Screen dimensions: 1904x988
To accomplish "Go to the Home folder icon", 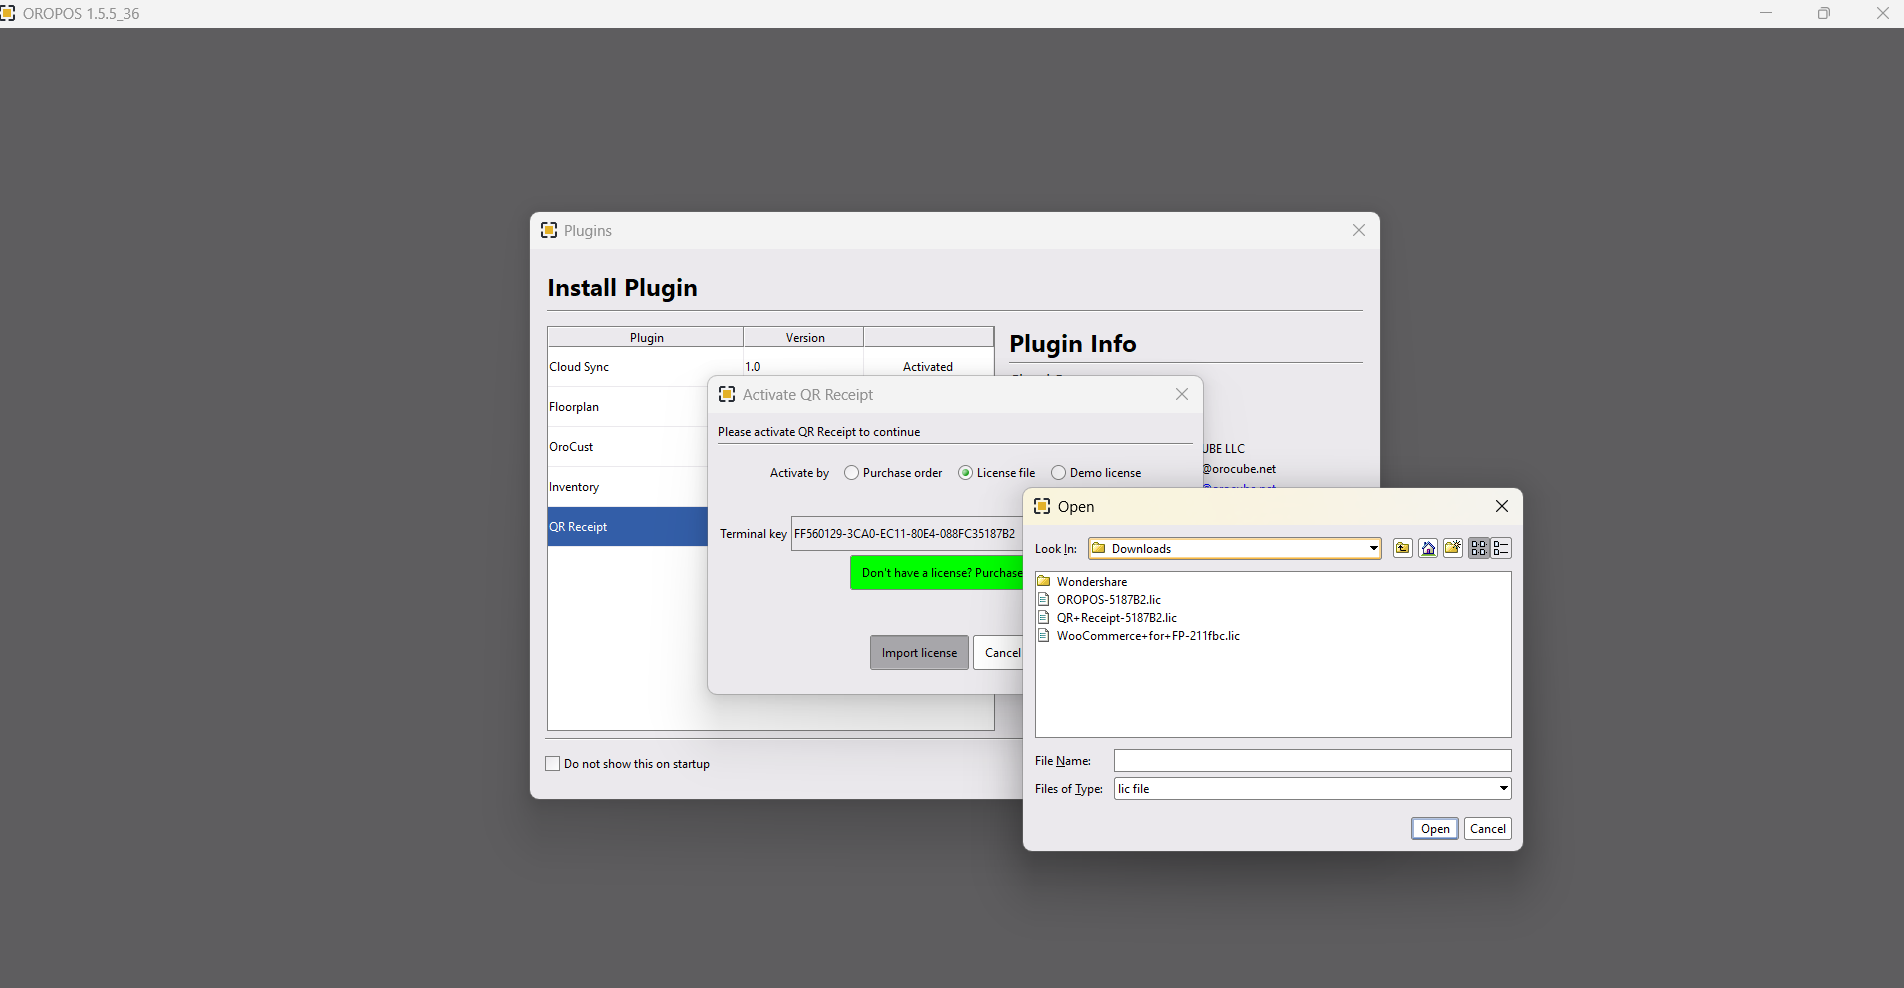I will point(1428,548).
